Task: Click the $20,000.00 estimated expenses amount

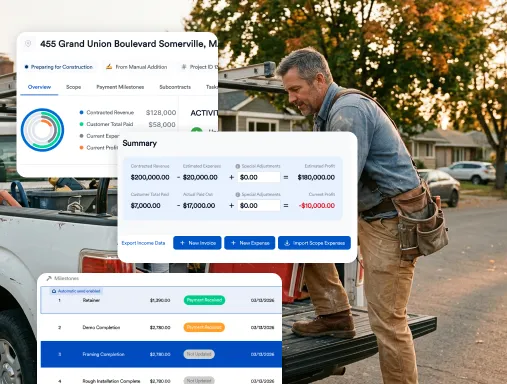Action: (x=200, y=177)
